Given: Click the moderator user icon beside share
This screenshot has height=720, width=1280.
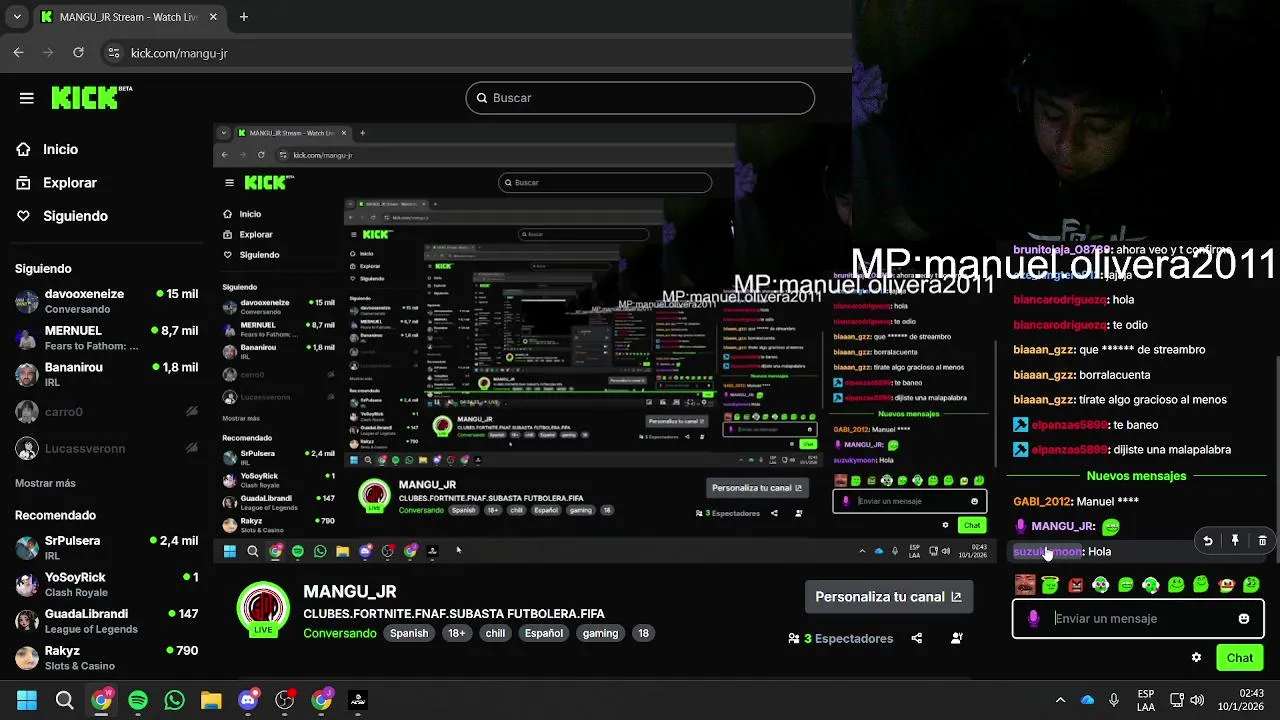Looking at the screenshot, I should 957,638.
